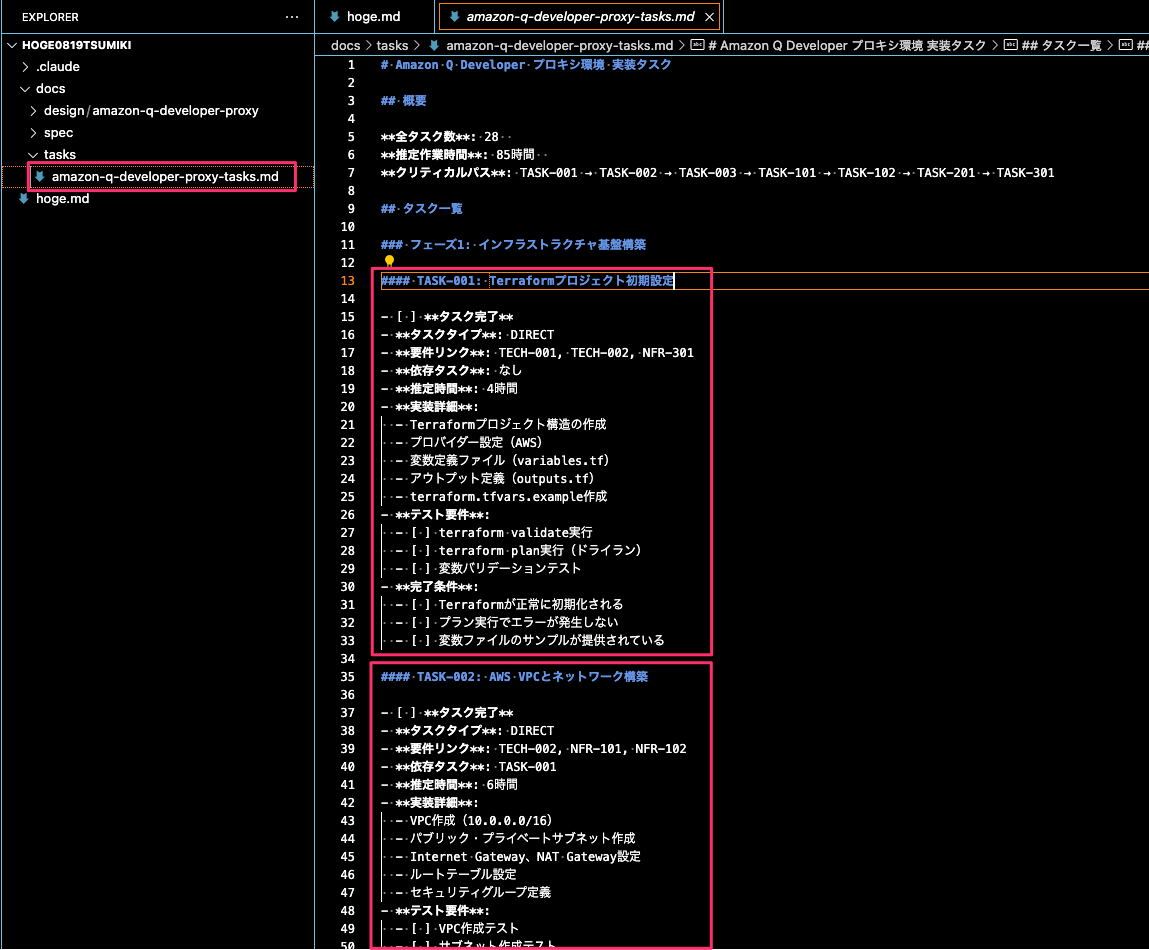Viewport: 1149px width, 950px height.
Task: Click the 'terraform.tfvars.example作成' line
Action: pyautogui.click(x=501, y=497)
